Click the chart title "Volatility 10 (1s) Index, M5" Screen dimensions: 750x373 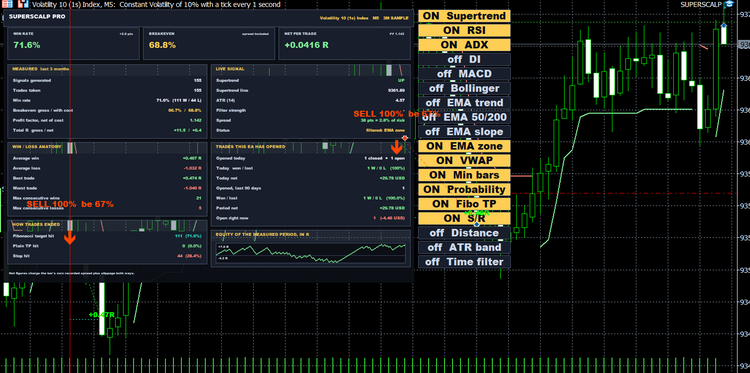(x=73, y=4)
